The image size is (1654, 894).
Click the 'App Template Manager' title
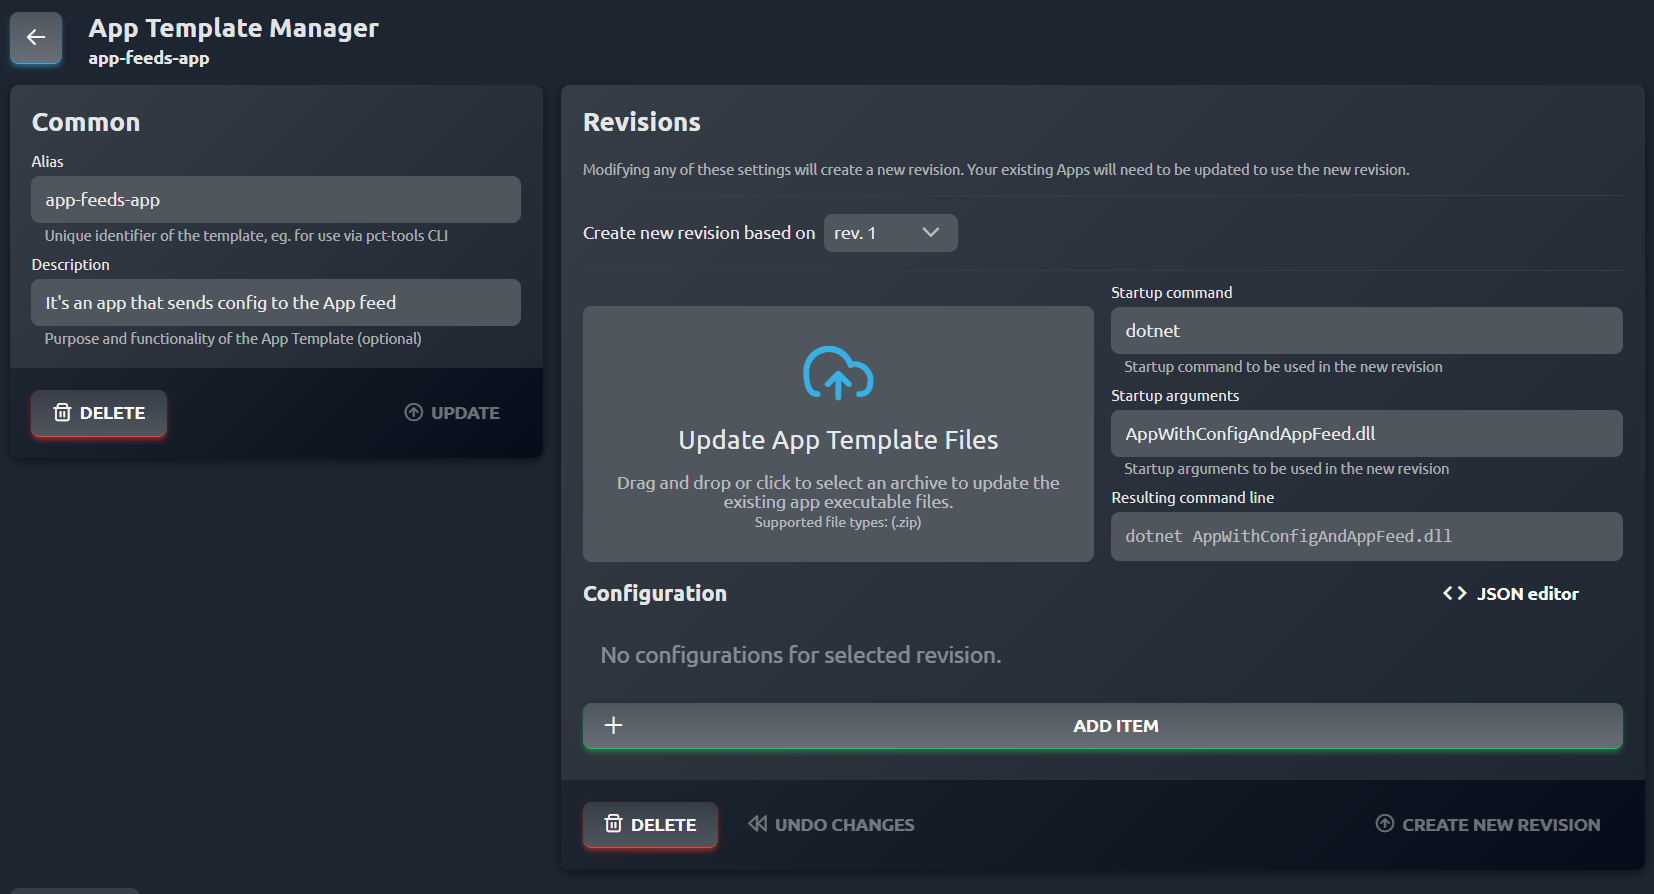(233, 28)
